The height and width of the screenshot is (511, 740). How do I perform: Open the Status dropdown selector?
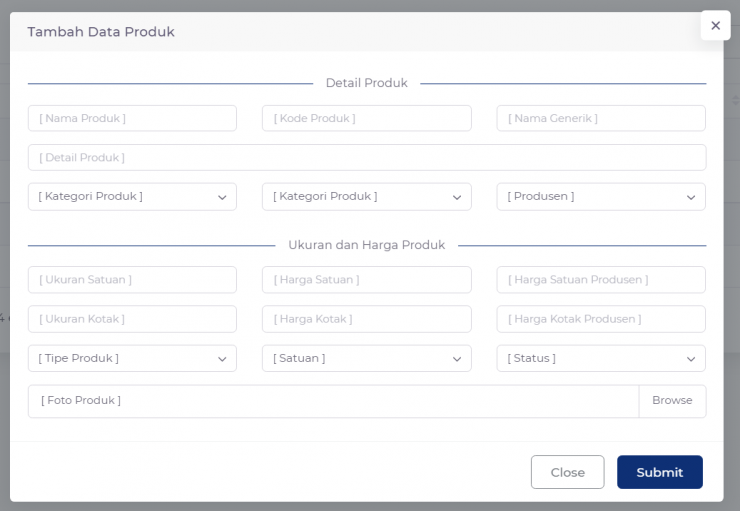click(x=601, y=359)
